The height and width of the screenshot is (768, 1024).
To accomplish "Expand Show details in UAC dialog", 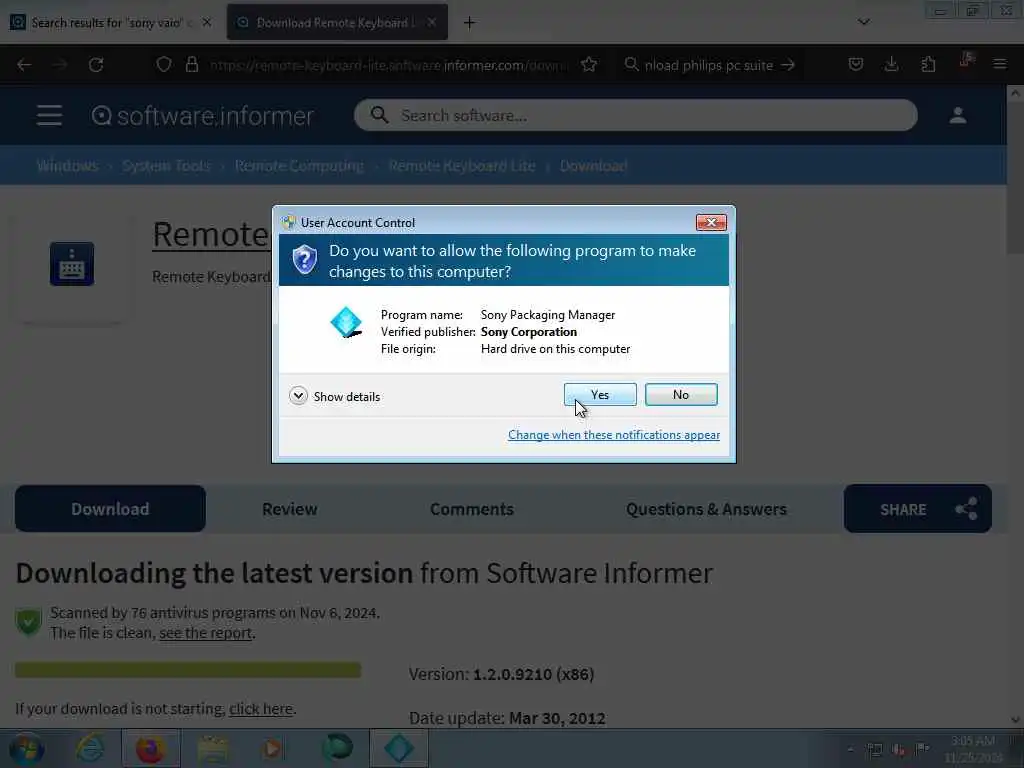I will [334, 396].
